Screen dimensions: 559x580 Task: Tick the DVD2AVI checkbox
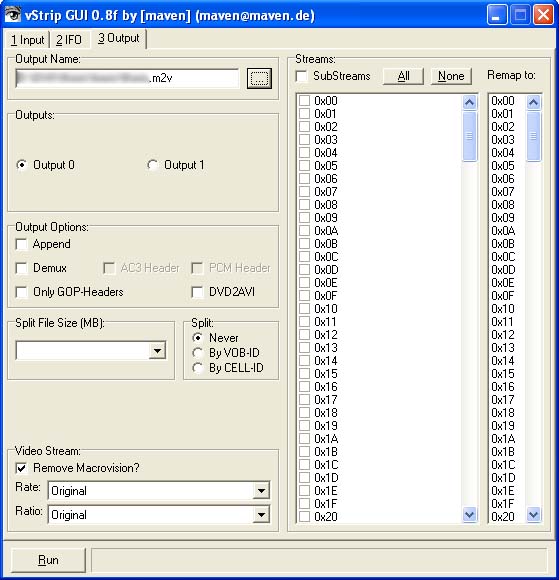click(198, 292)
